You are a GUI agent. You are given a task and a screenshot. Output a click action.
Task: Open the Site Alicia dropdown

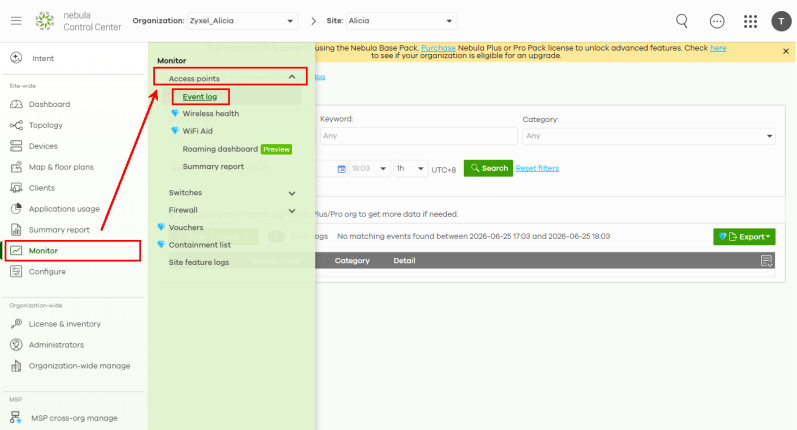[401, 21]
